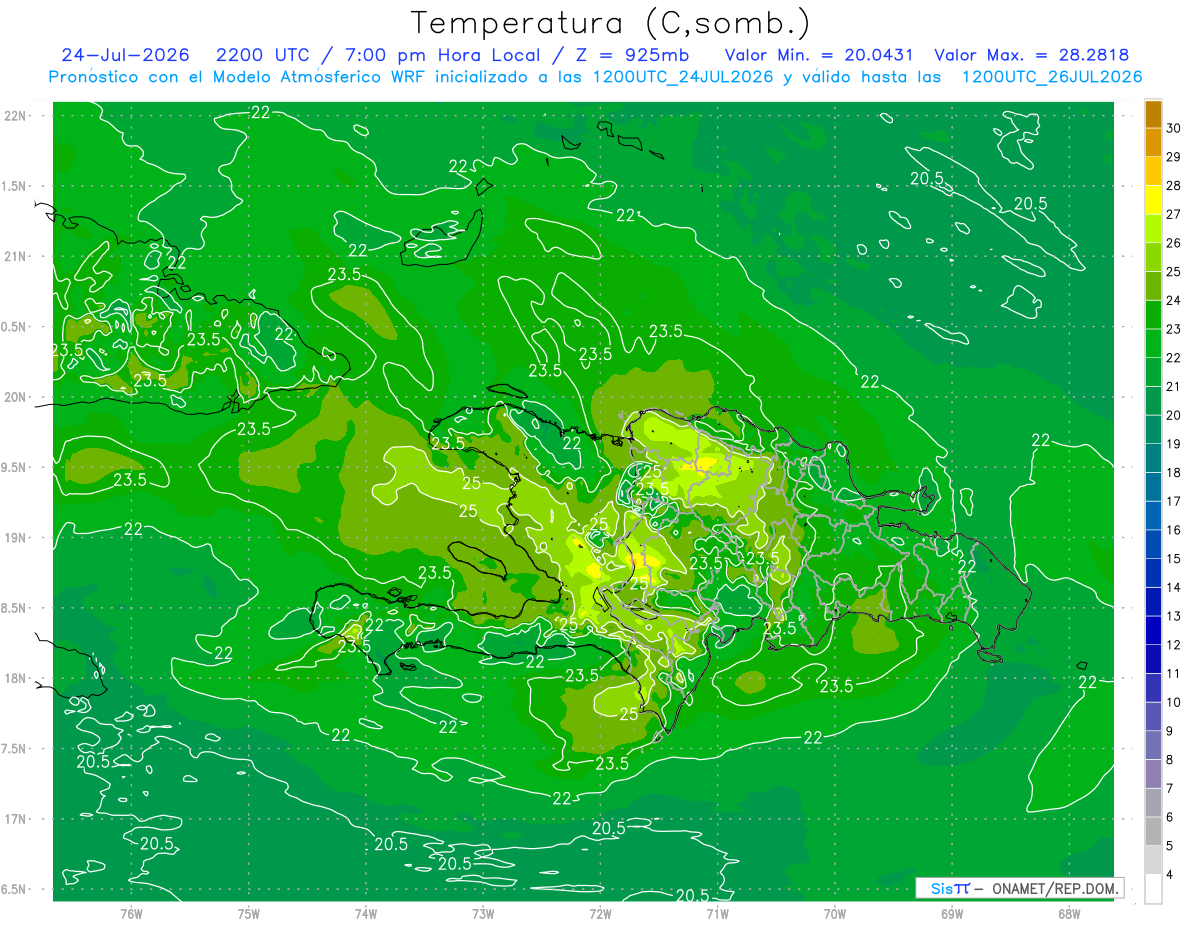Image resolution: width=1200 pixels, height=927 pixels.
Task: Click longitude axis label '70W'
Action: 835,914
